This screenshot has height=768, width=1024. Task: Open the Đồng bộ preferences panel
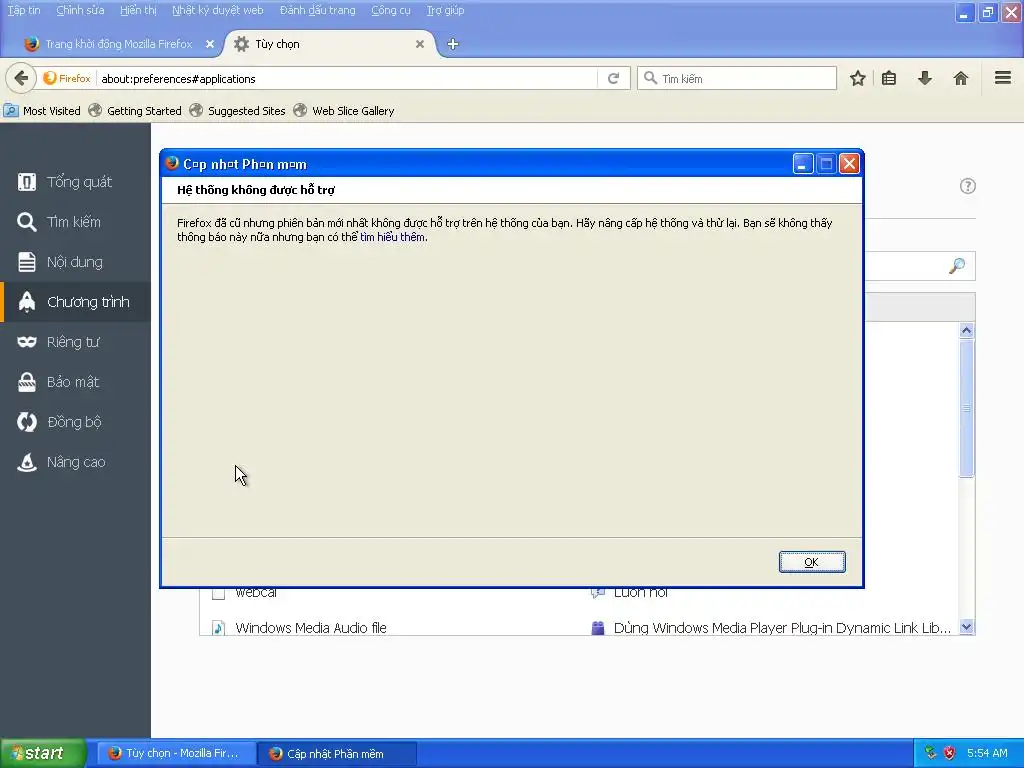[76, 422]
